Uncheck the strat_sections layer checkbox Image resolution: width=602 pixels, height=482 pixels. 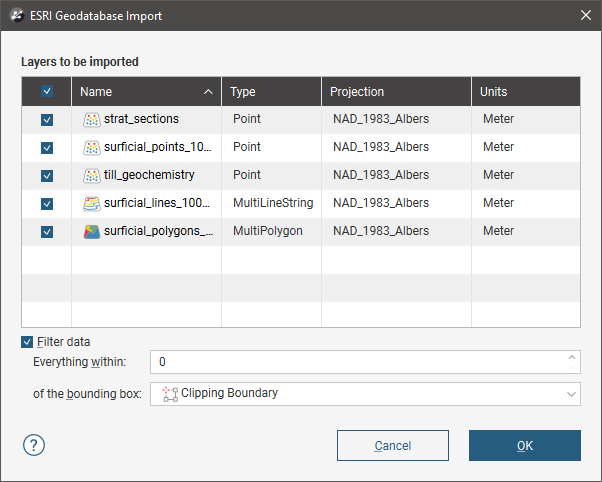tap(47, 119)
